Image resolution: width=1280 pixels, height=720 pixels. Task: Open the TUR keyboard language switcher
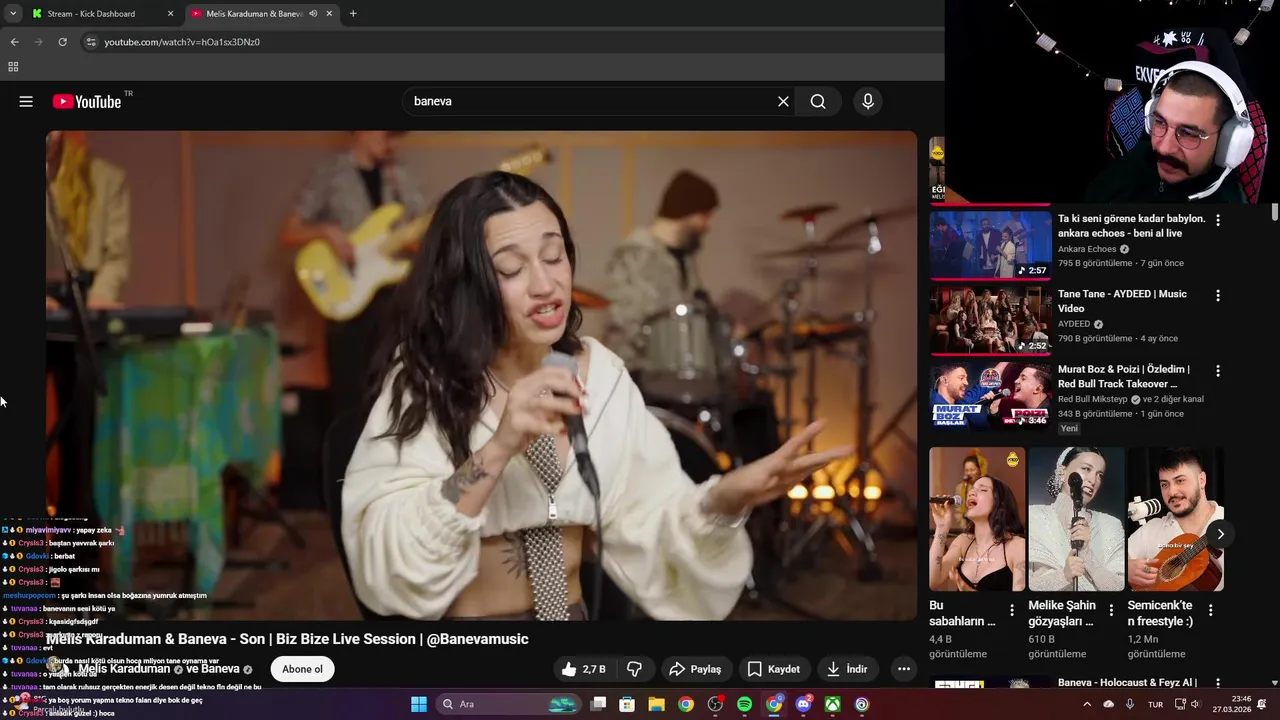pos(1155,704)
